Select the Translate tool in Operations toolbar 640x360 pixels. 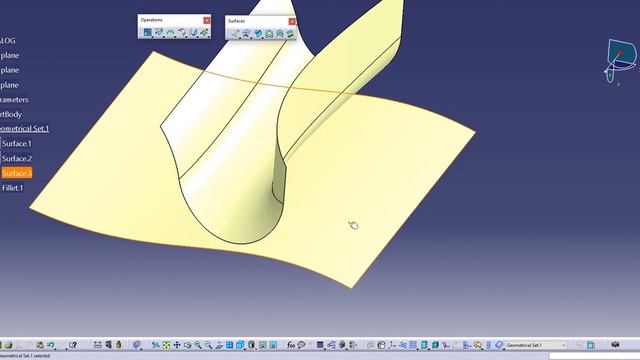point(193,33)
